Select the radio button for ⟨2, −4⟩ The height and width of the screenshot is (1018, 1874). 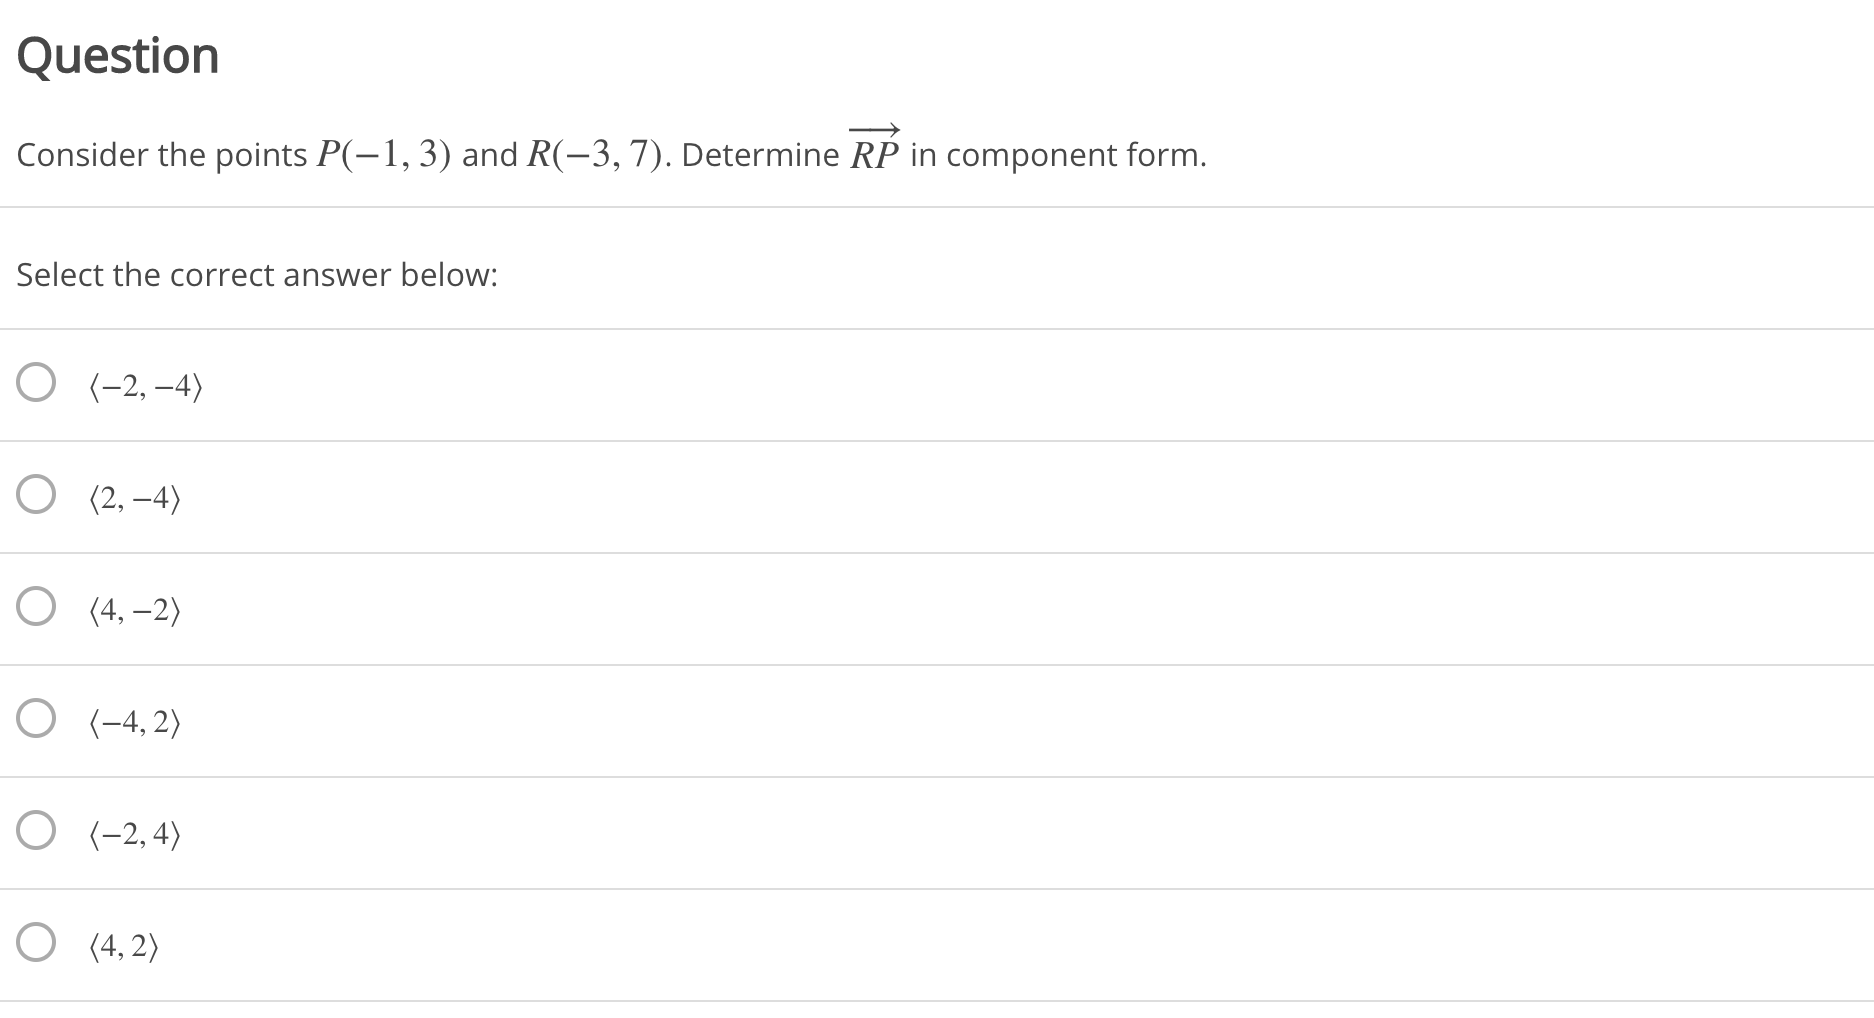point(36,493)
